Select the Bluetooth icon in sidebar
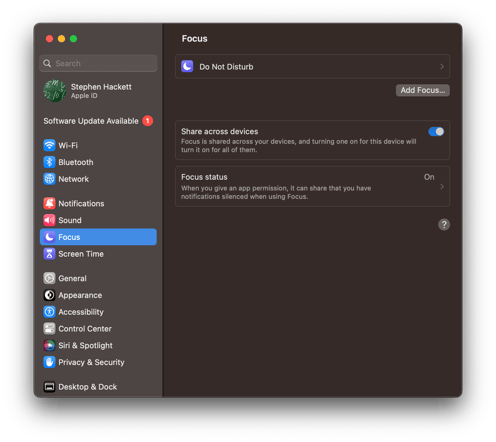This screenshot has width=496, height=442. click(49, 162)
